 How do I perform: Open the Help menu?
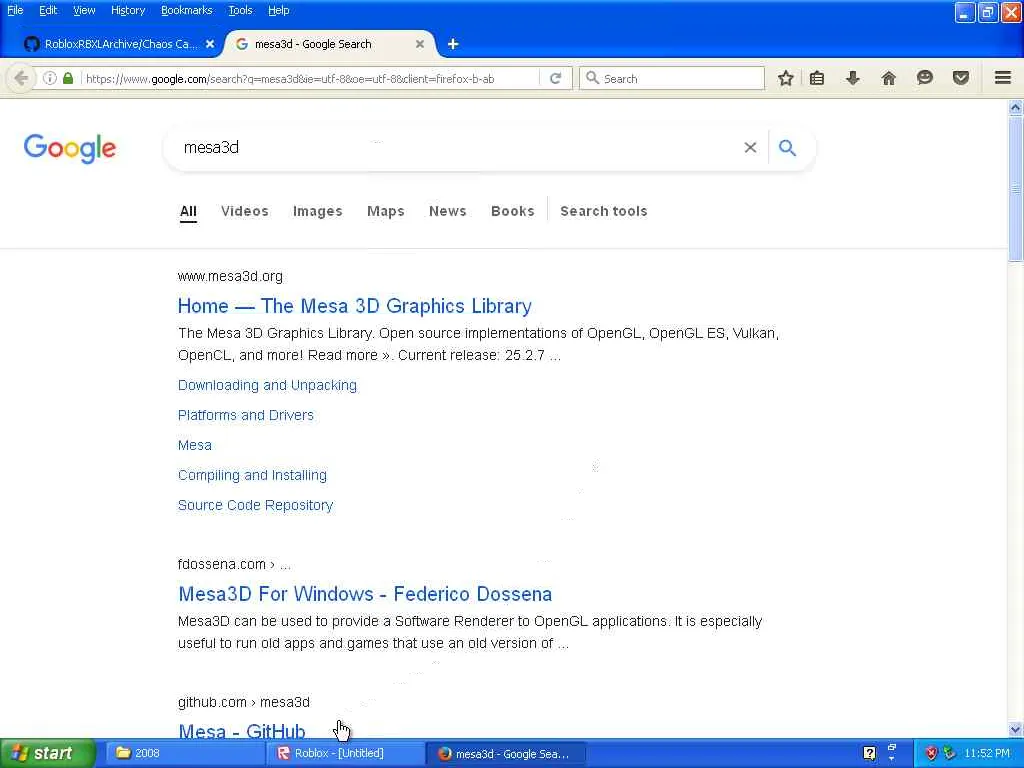point(278,10)
